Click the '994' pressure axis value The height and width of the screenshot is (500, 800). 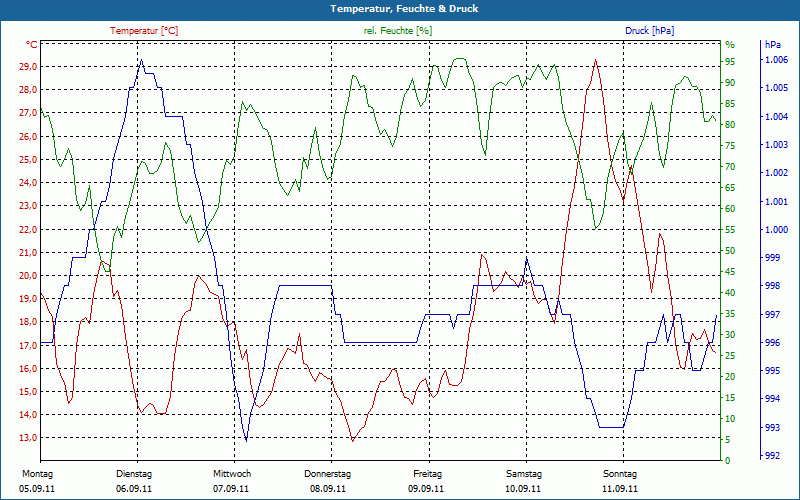point(772,398)
